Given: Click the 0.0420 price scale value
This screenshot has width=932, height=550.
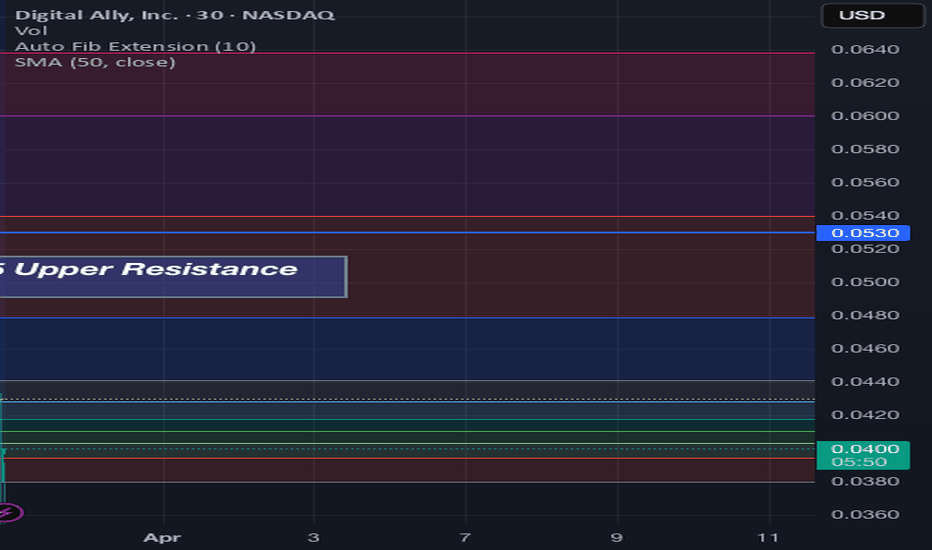Looking at the screenshot, I should 865,415.
